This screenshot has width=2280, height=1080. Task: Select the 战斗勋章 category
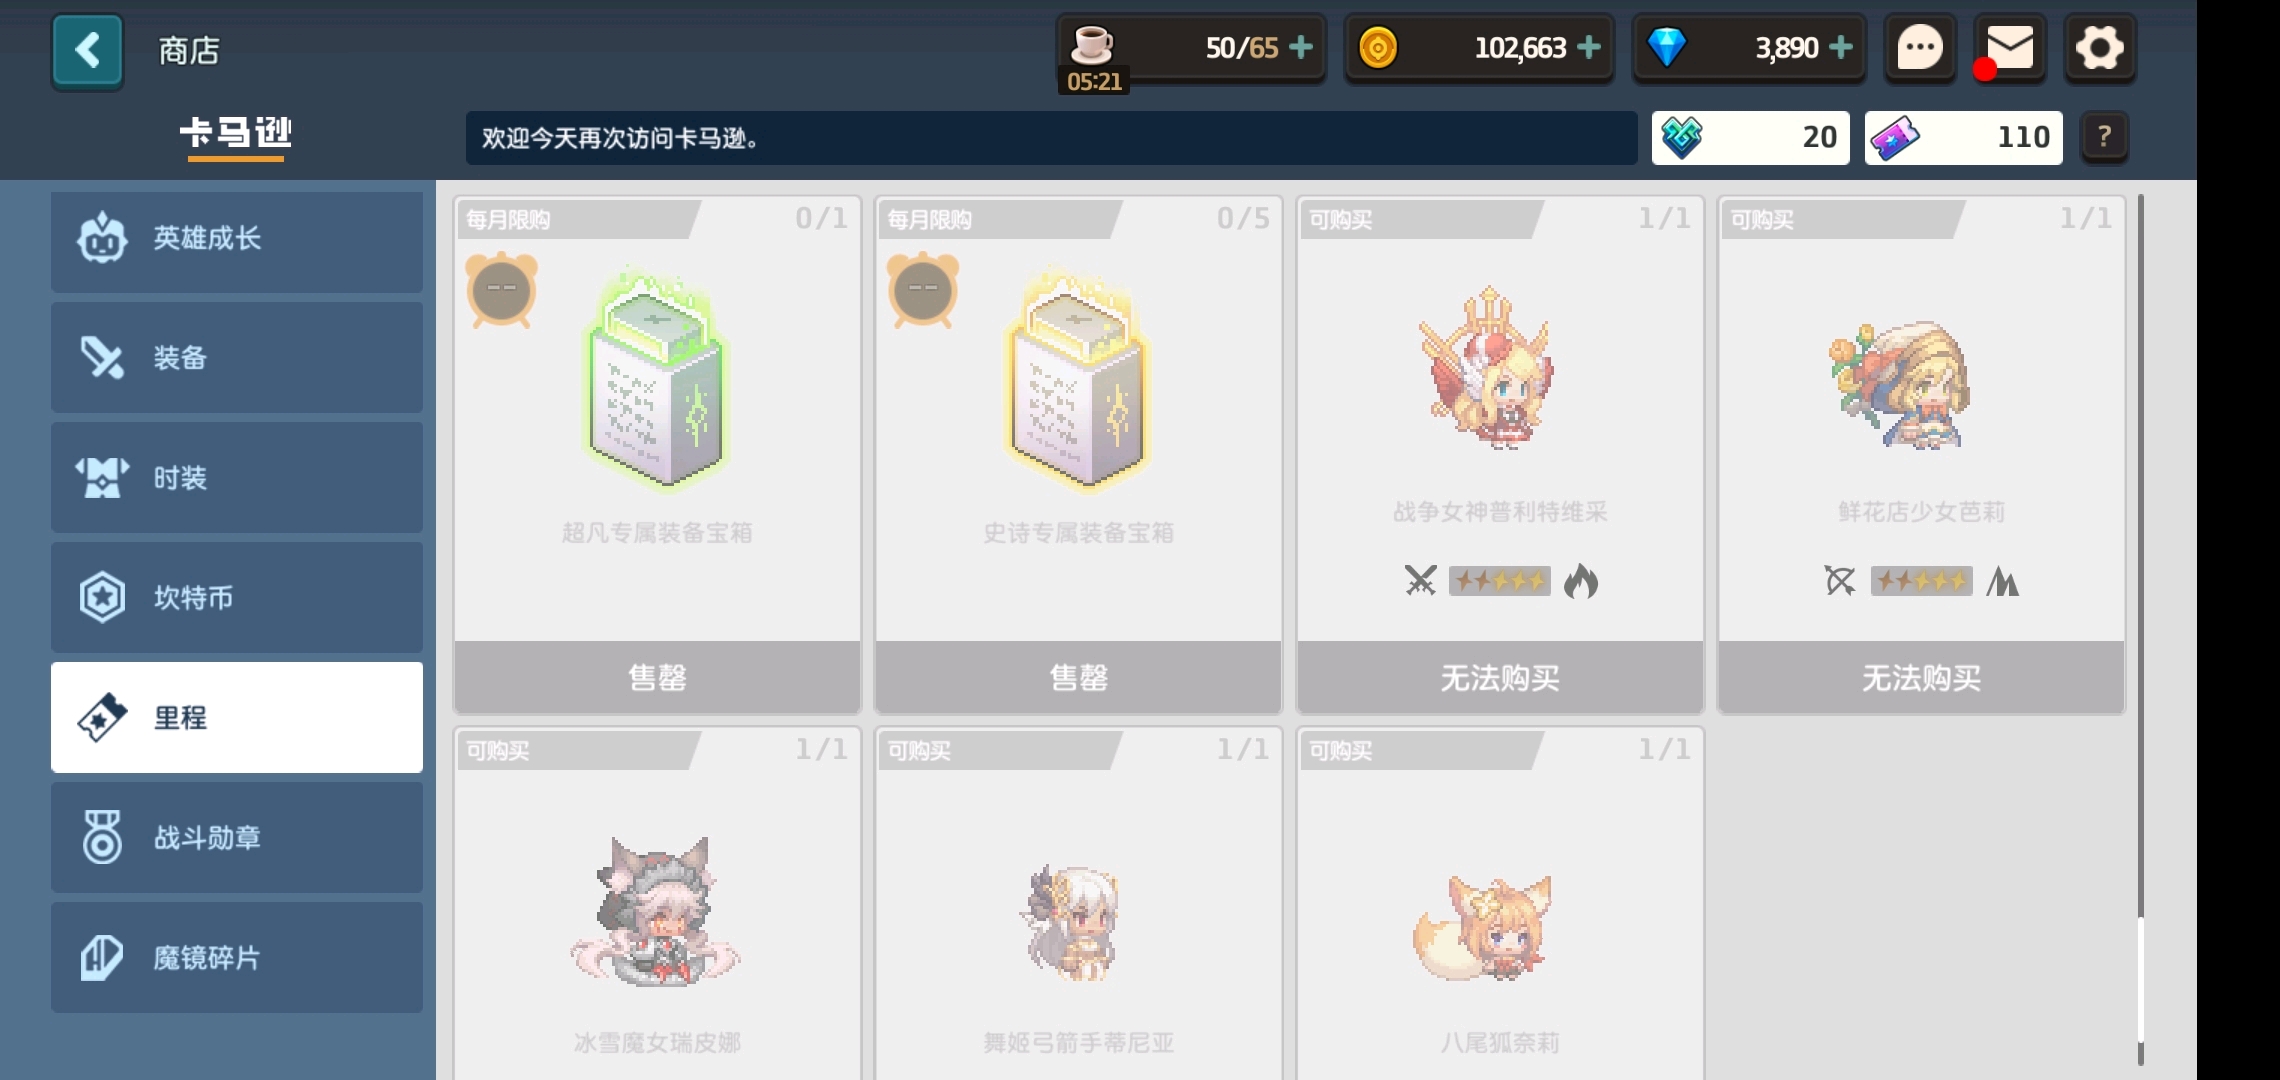pos(237,838)
